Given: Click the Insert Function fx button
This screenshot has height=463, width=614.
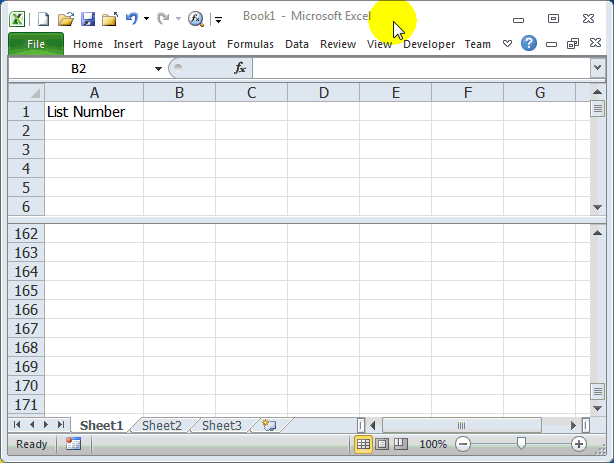Looking at the screenshot, I should coord(240,68).
